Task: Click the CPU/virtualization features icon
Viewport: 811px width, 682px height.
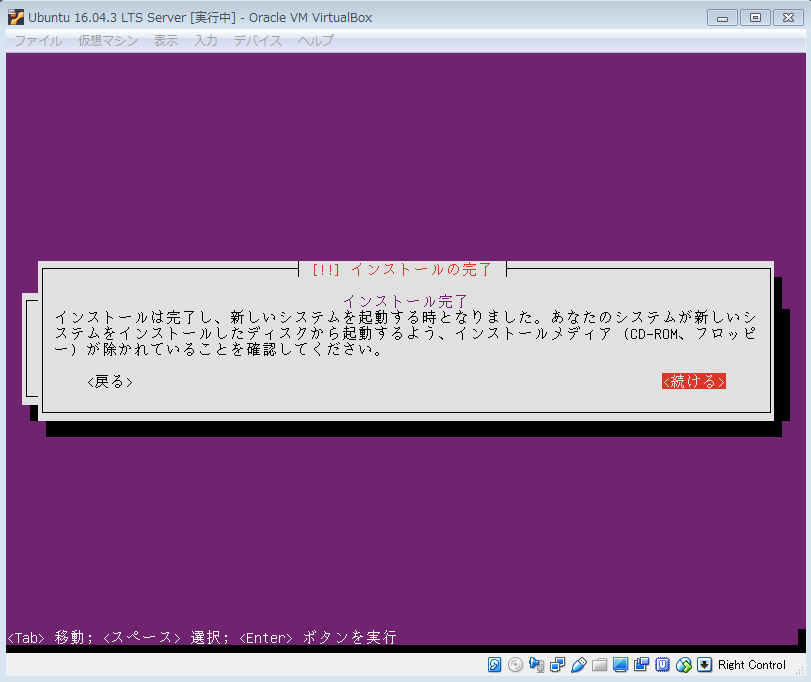Action: 662,665
